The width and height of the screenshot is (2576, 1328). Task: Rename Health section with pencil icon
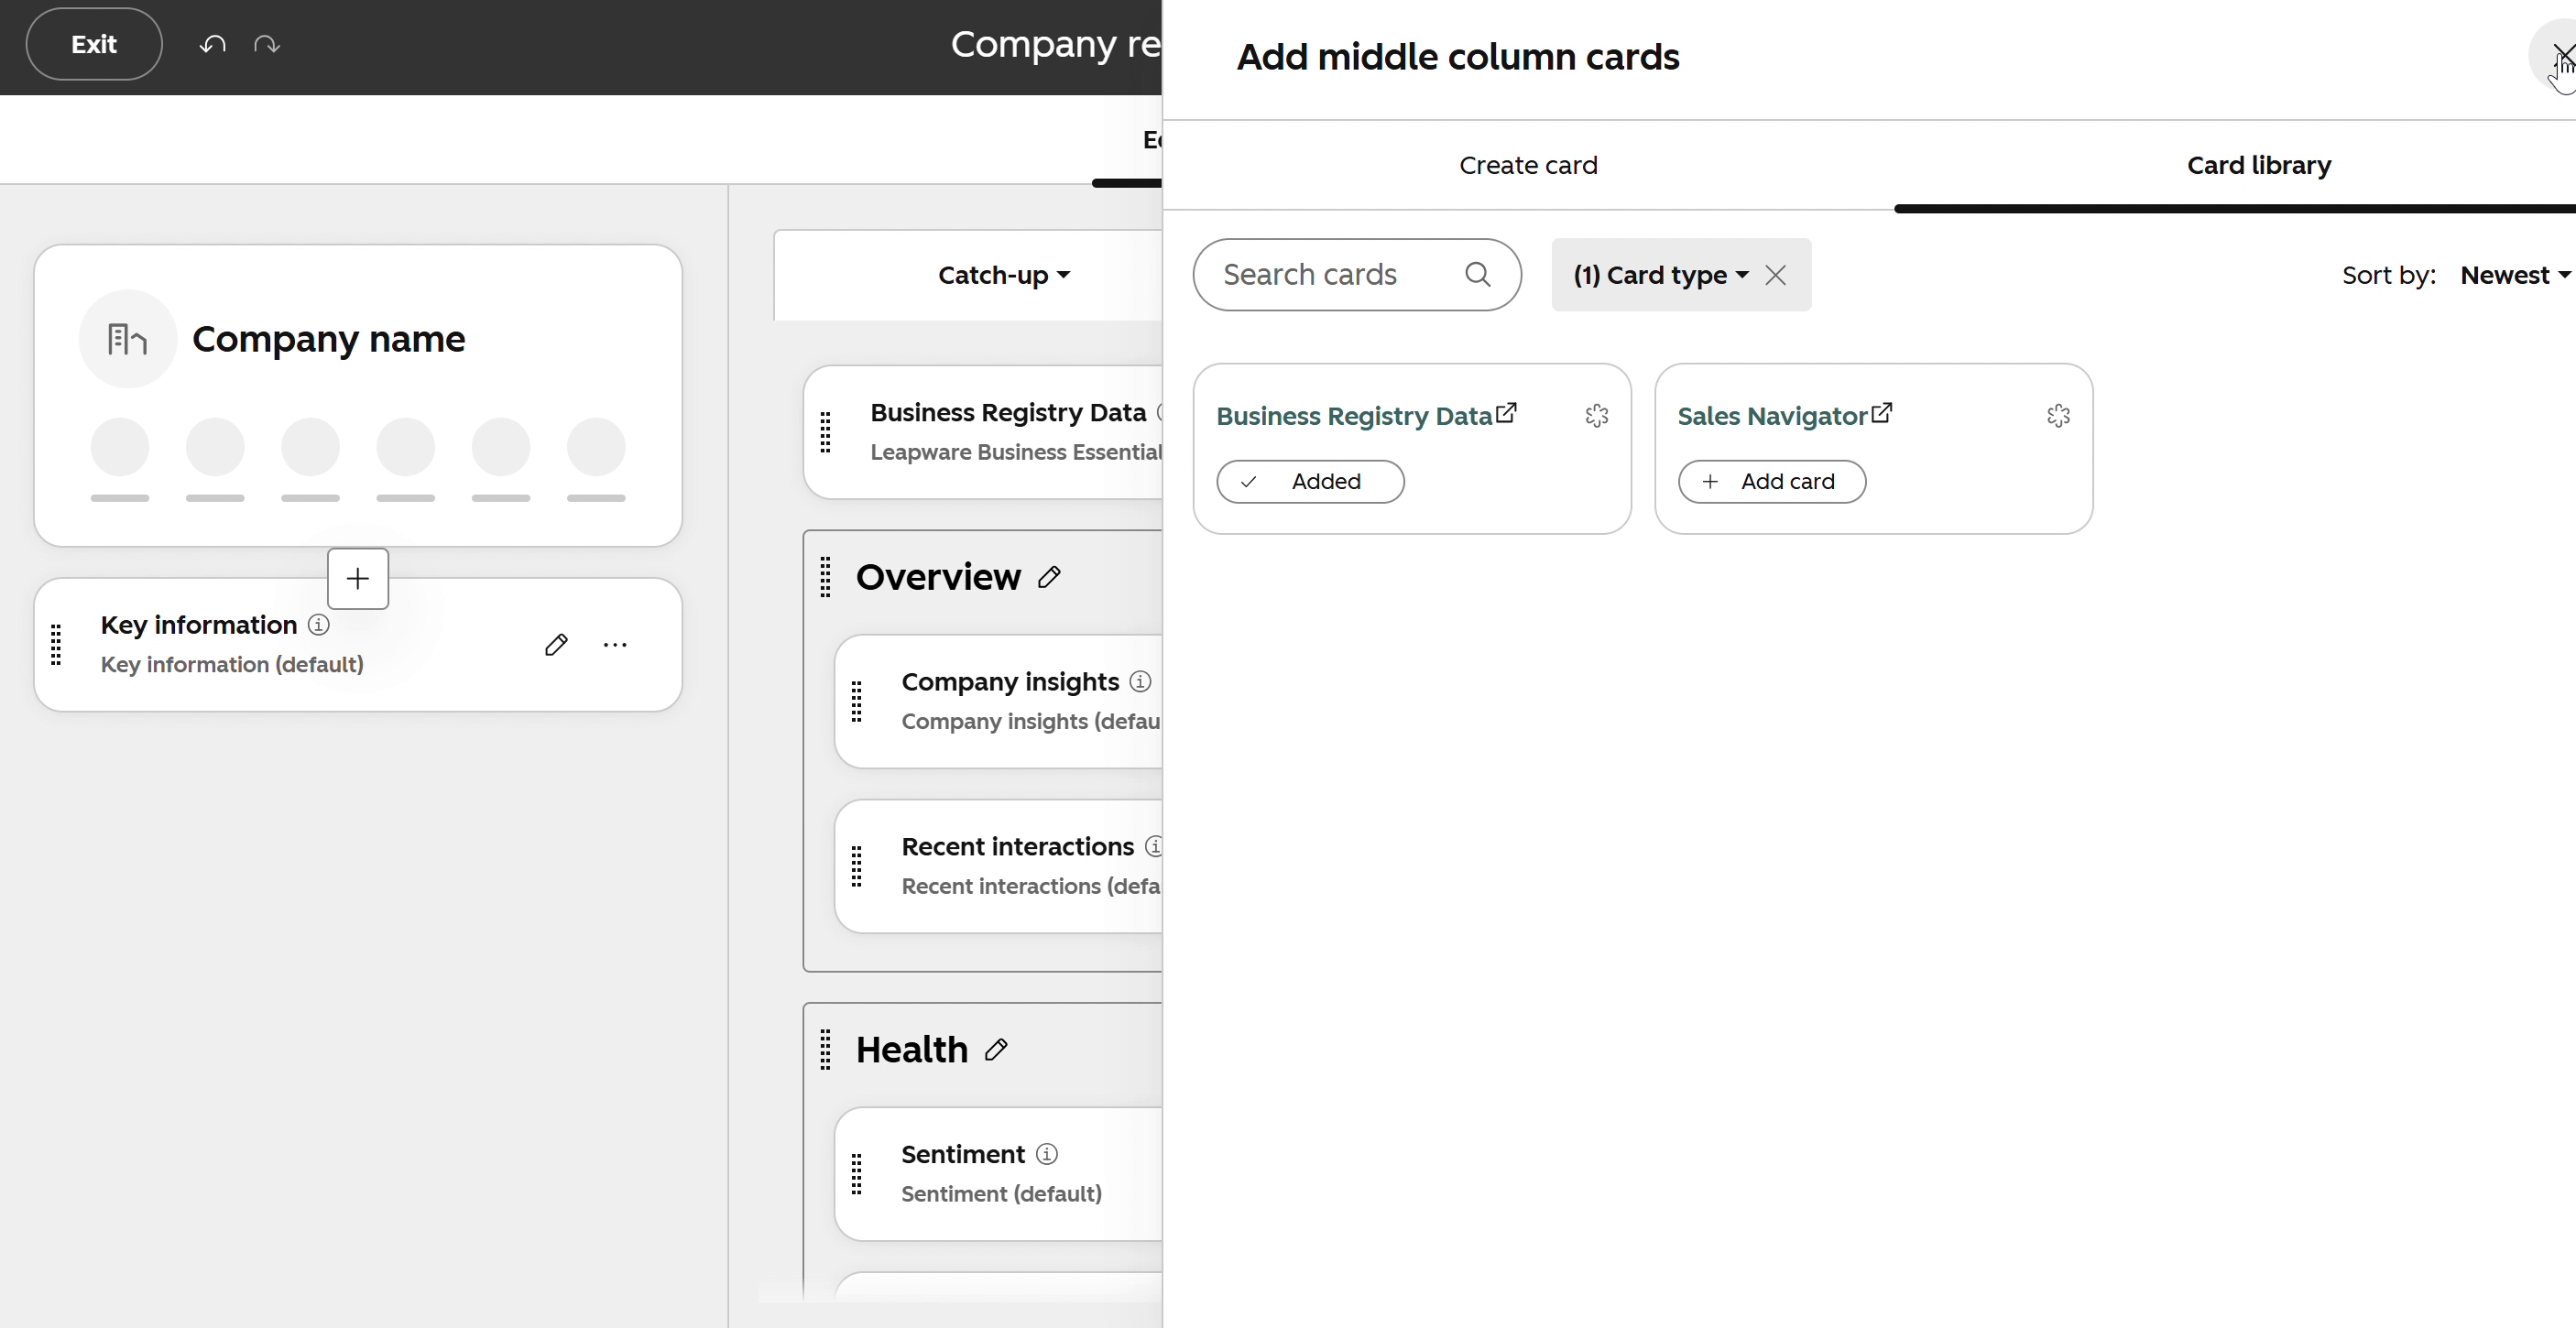(996, 1049)
